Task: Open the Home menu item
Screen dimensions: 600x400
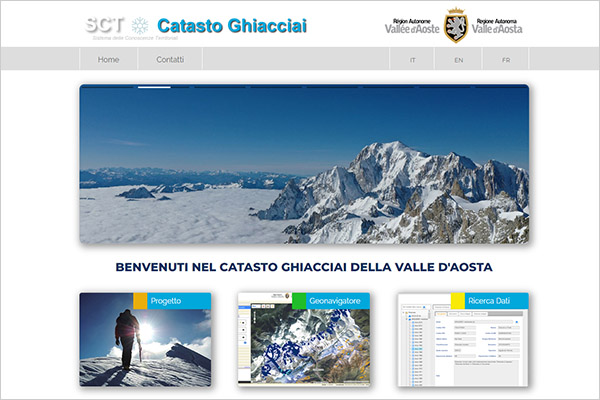Action: 108,60
